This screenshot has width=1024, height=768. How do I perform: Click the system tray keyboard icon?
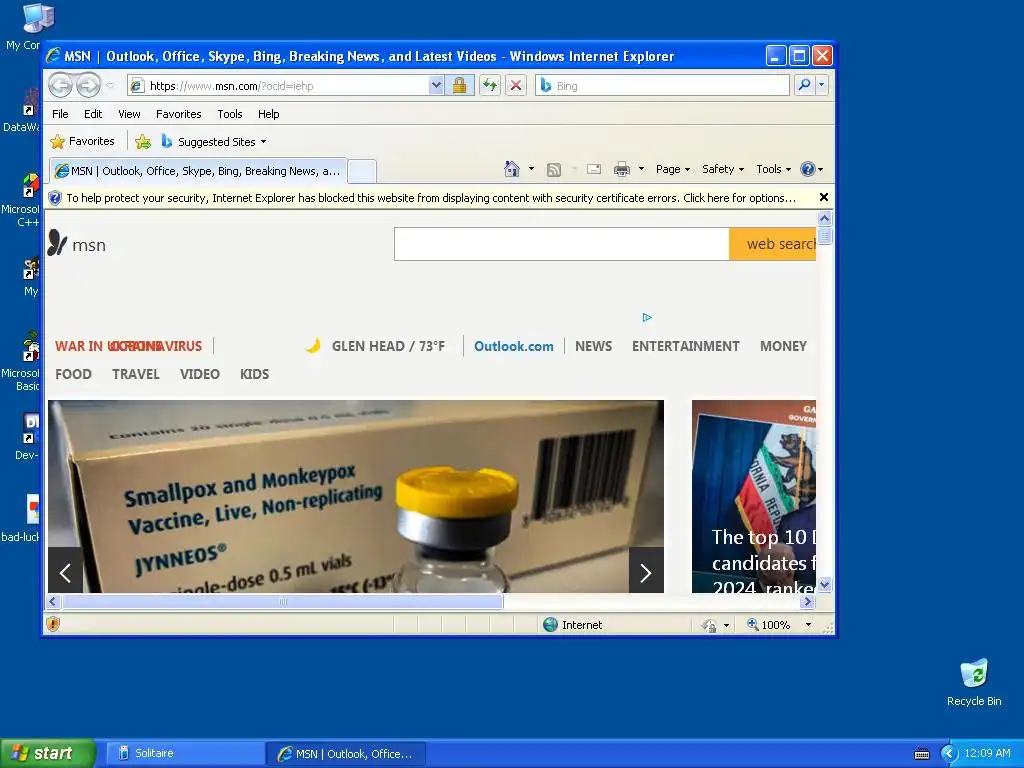(921, 754)
